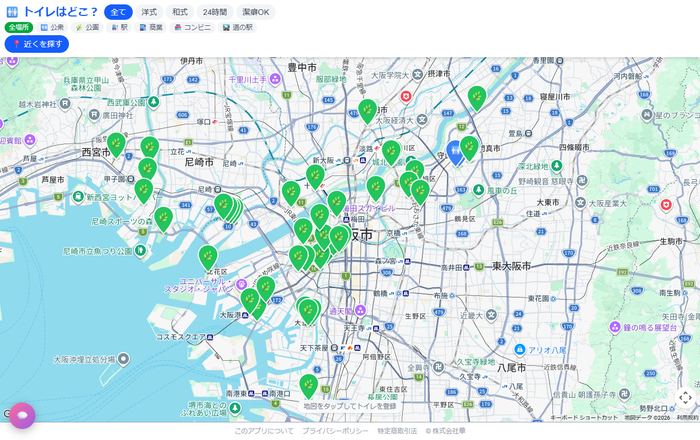Screen dimensions: 700x440
Task: Open the blue toilet pin near 守口
Action: point(454,152)
